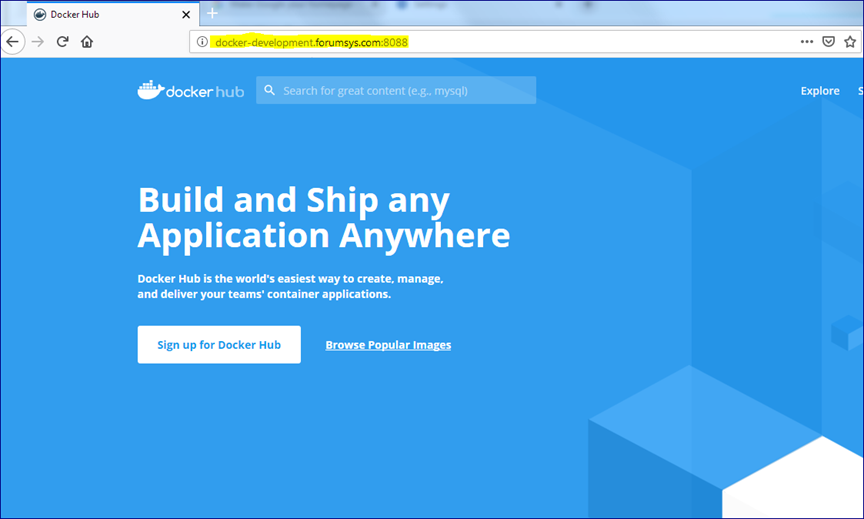864x519 pixels.
Task: Bookmark this page with the star icon
Action: (x=850, y=42)
